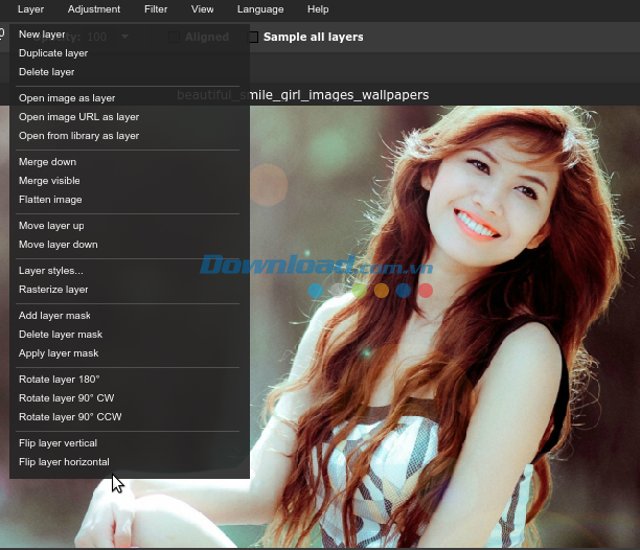Viewport: 640px width, 550px height.
Task: Choose Rotate layer 90° CW
Action: coord(129,398)
